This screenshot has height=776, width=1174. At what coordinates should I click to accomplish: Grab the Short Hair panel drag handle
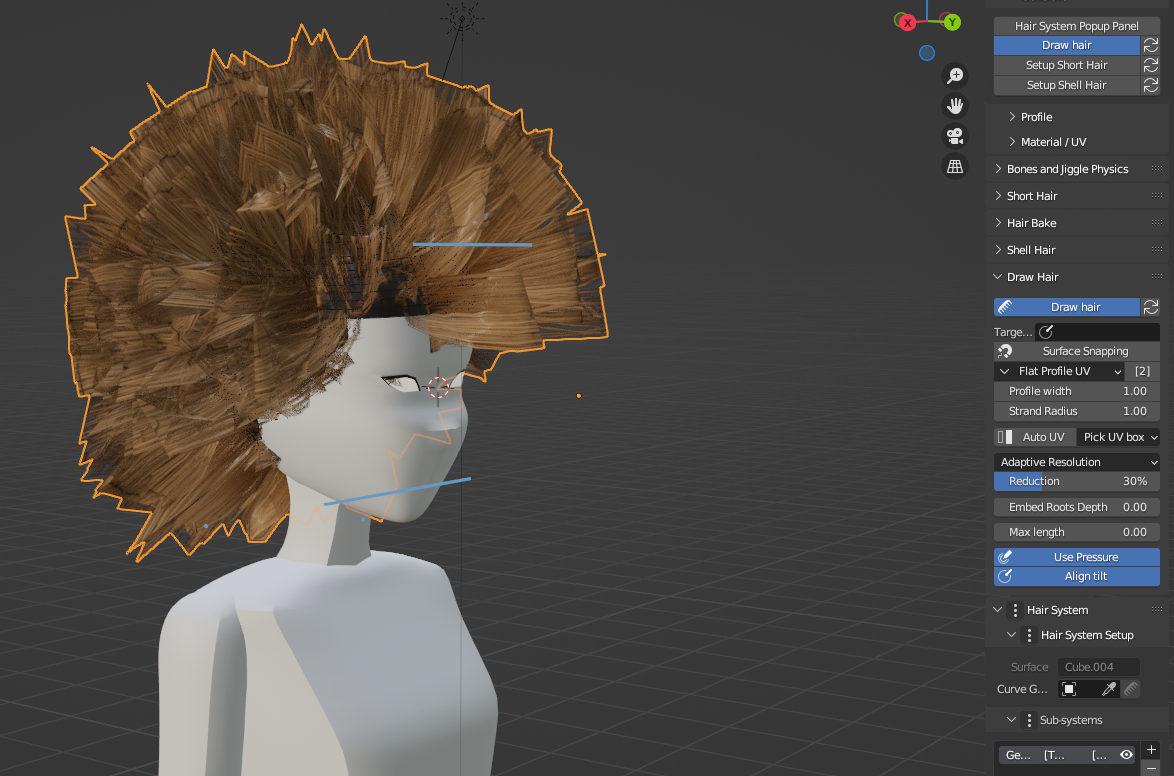(1157, 195)
